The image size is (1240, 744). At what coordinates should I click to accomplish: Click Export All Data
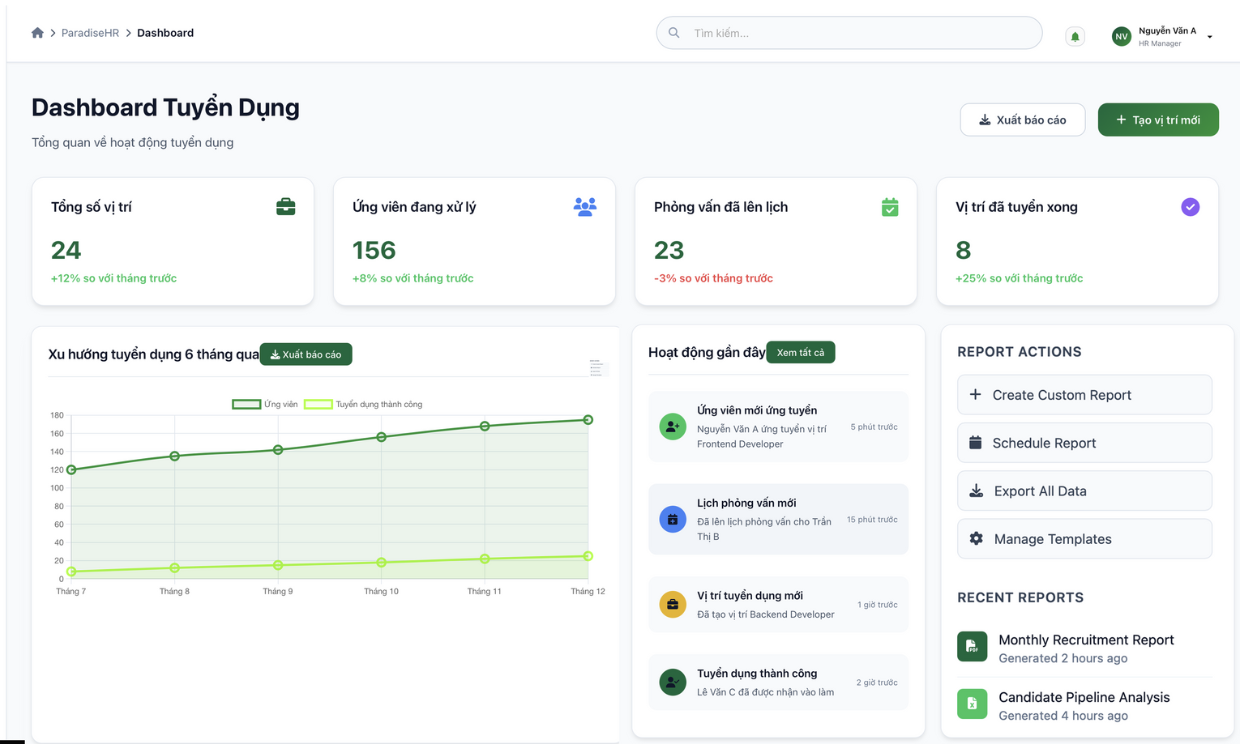1084,491
